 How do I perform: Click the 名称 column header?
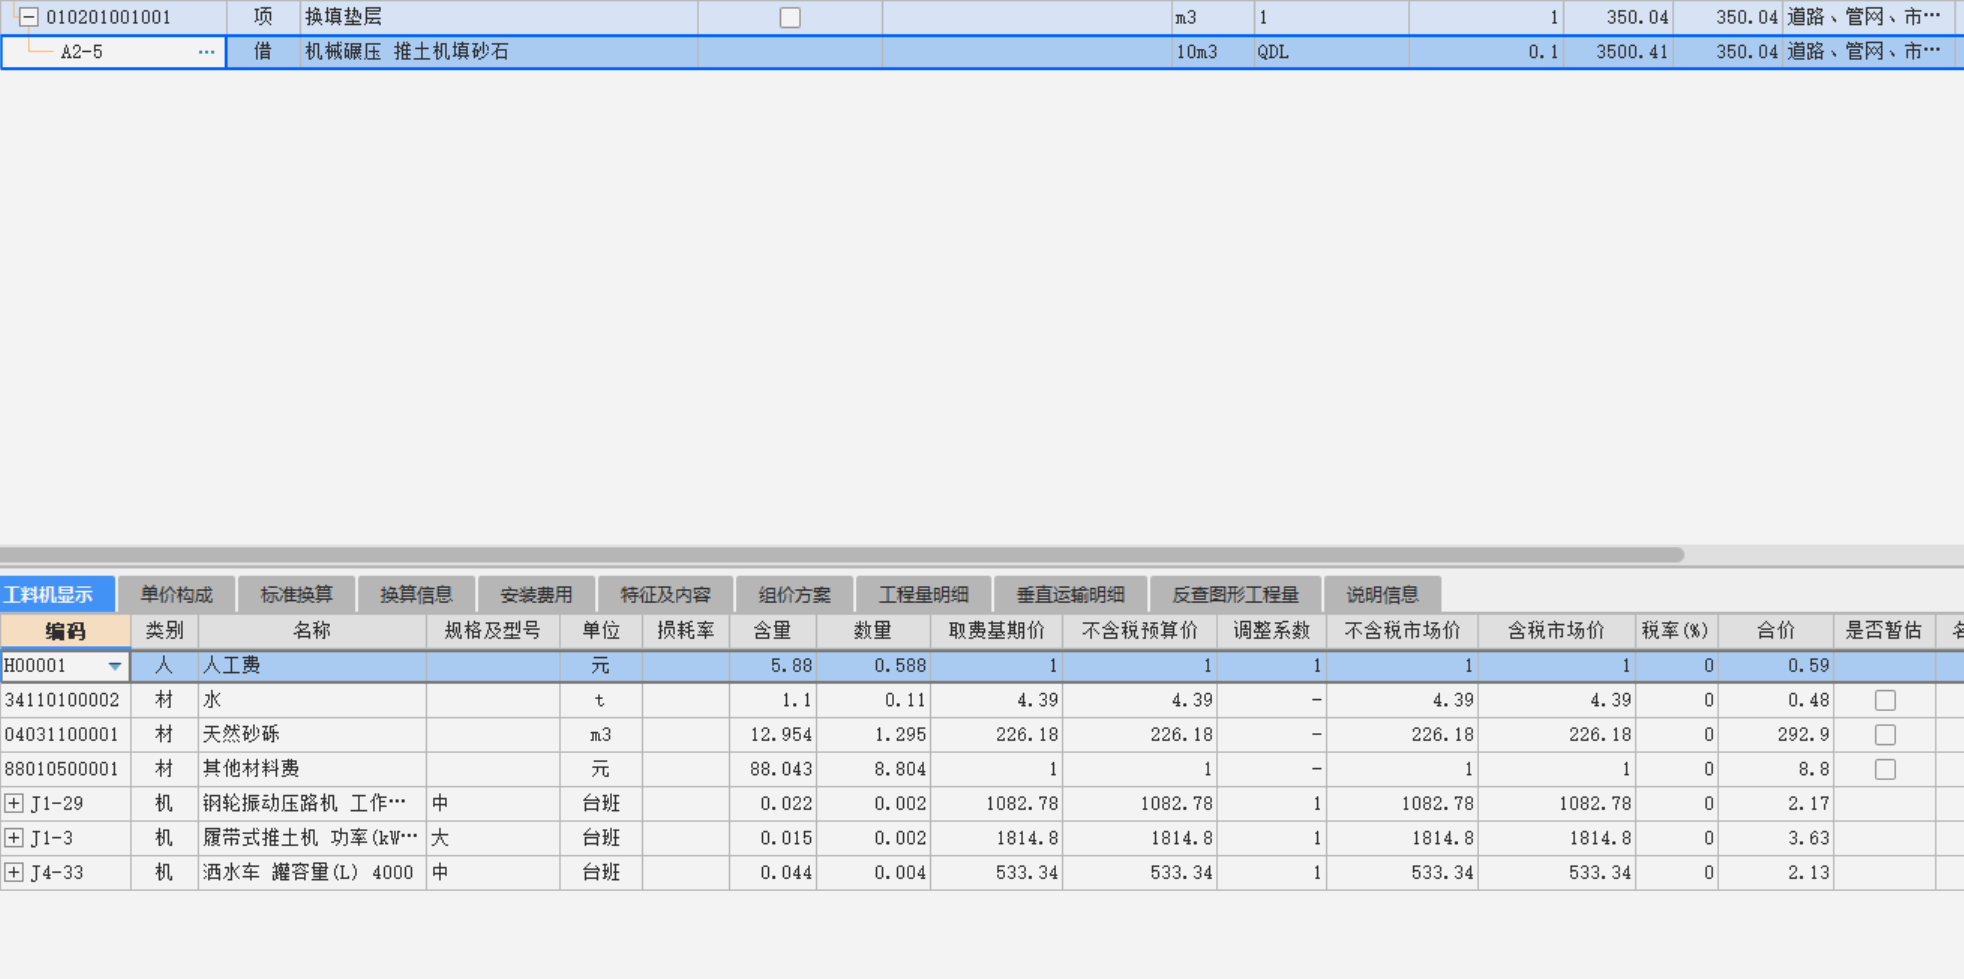312,631
